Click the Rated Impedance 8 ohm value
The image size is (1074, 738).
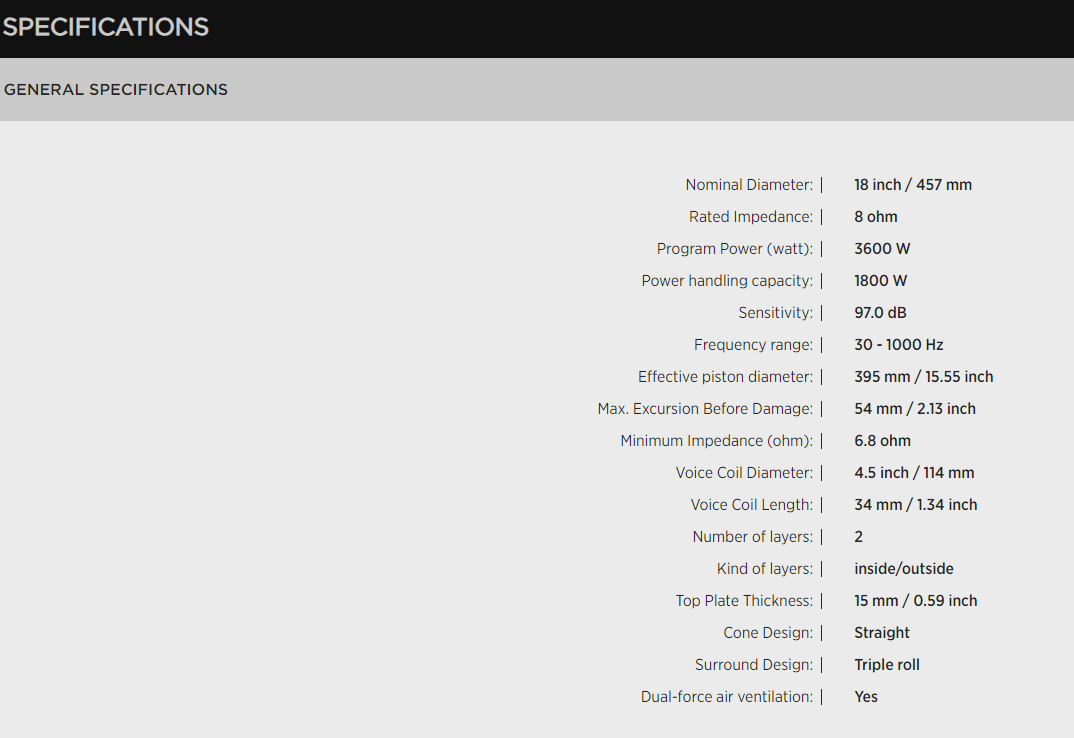[x=875, y=217]
